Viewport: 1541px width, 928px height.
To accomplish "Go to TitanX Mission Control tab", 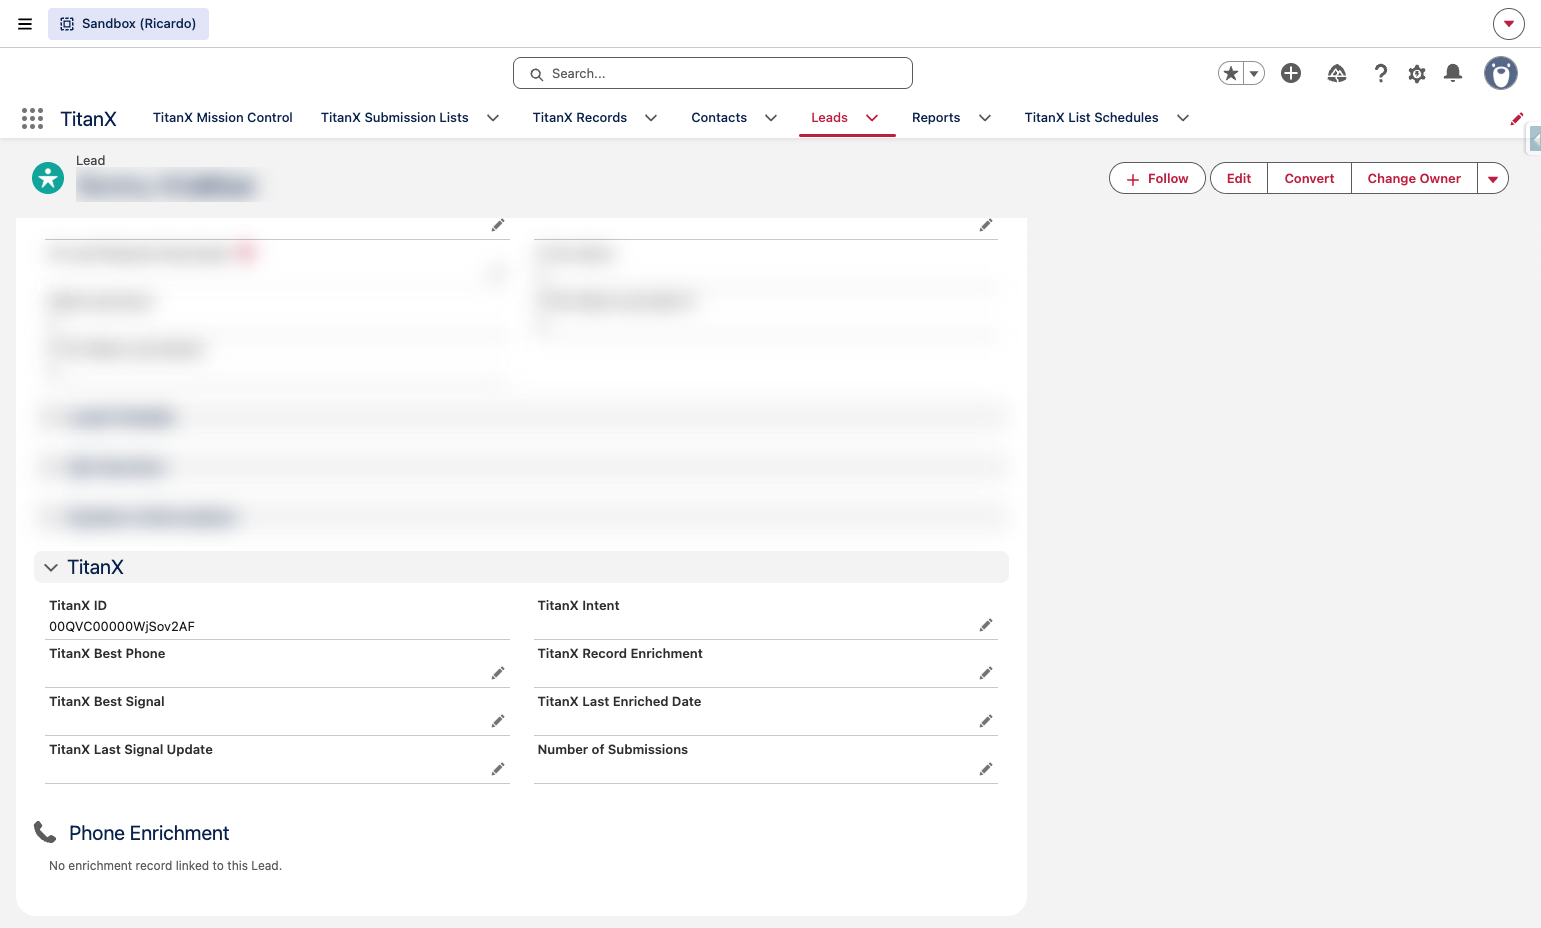I will [x=223, y=118].
